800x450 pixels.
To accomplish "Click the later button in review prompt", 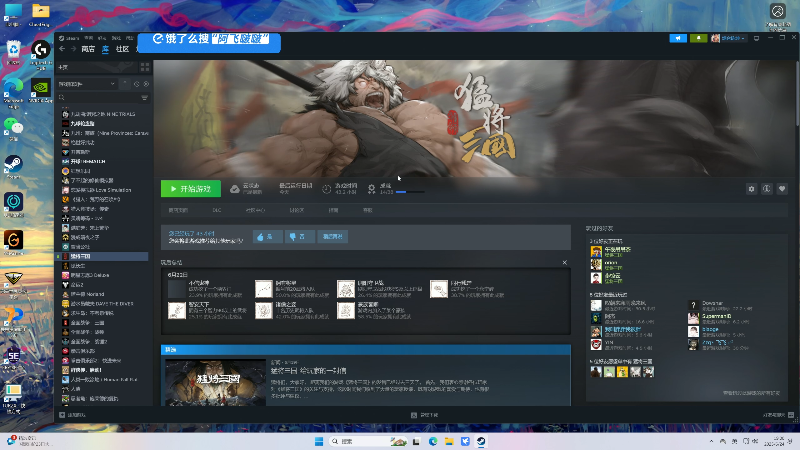I will 333,237.
